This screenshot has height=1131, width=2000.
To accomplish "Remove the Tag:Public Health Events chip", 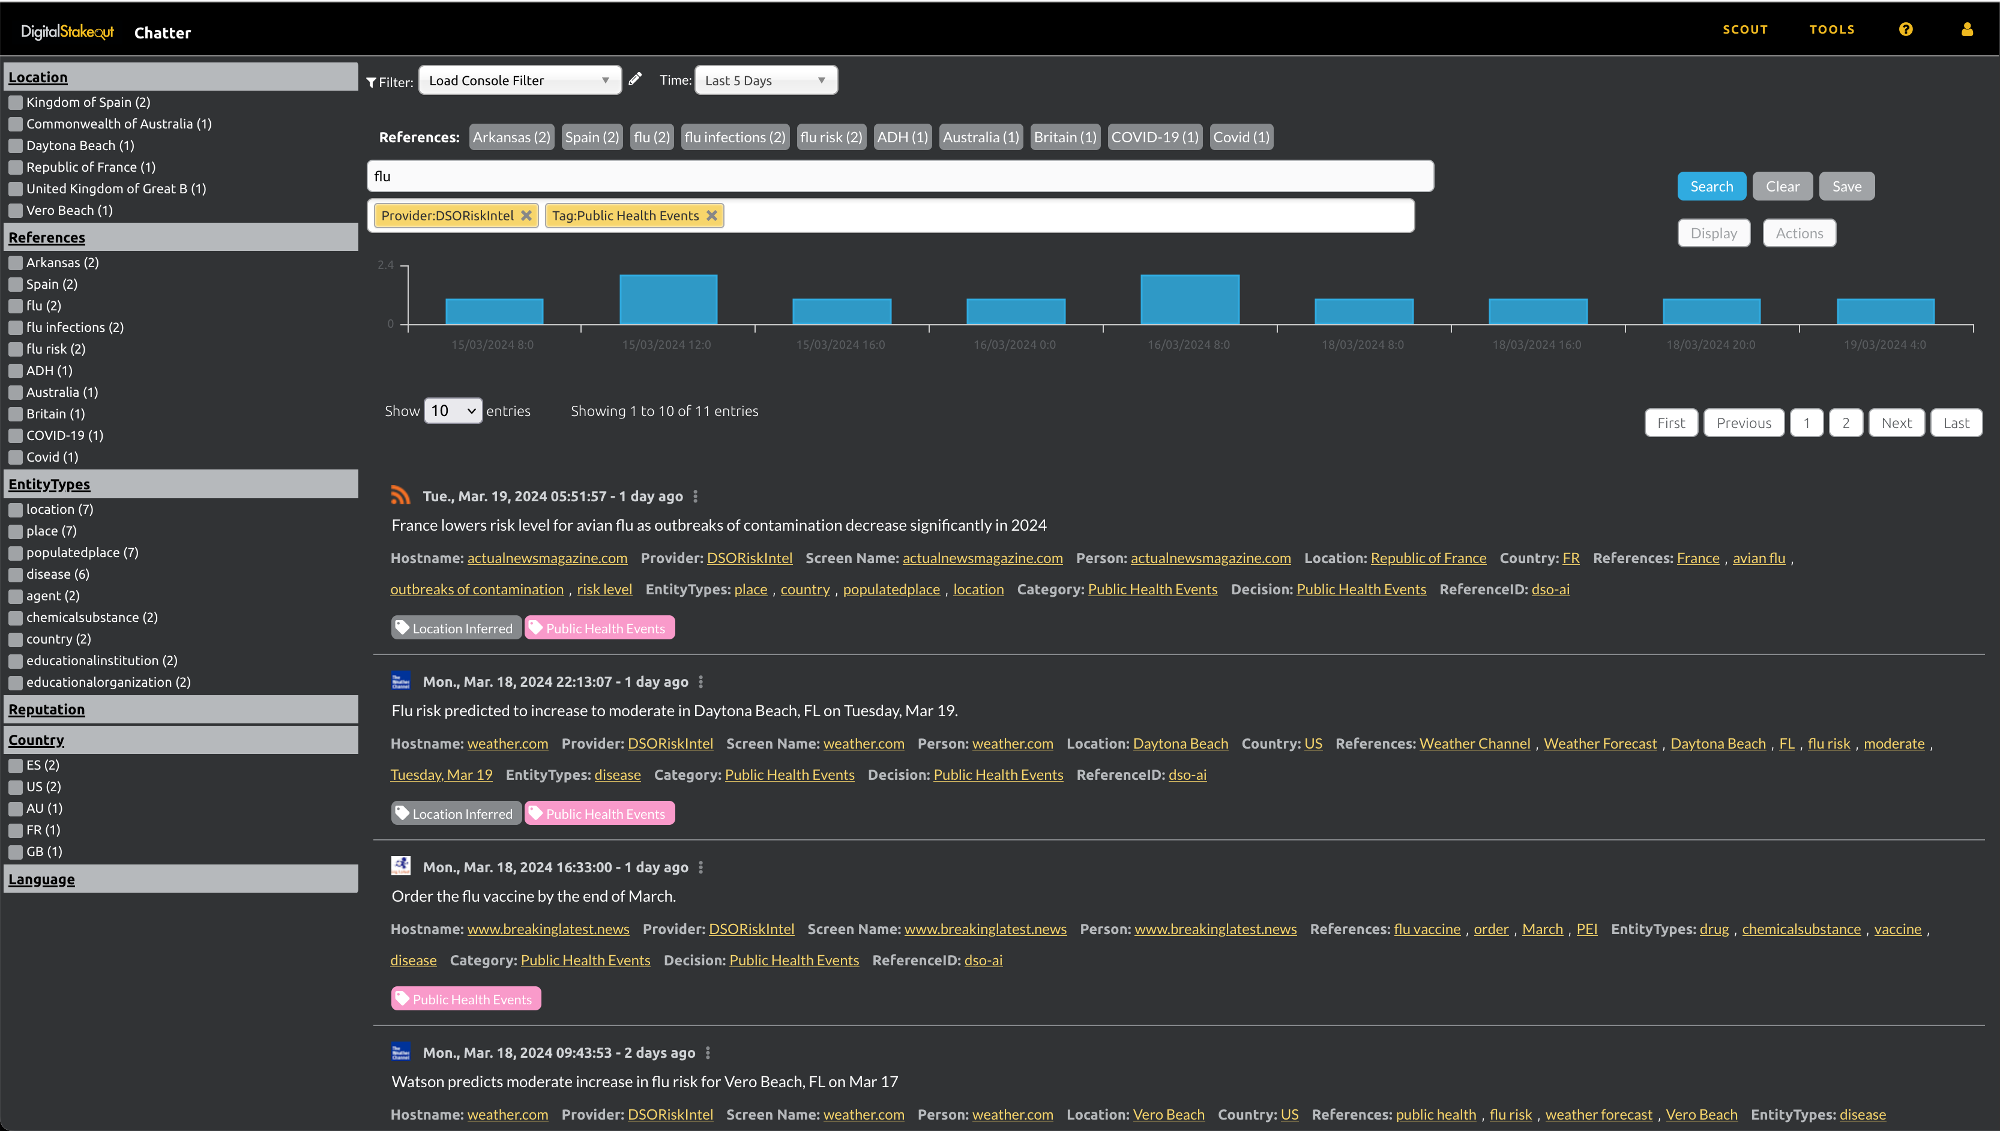I will click(712, 216).
